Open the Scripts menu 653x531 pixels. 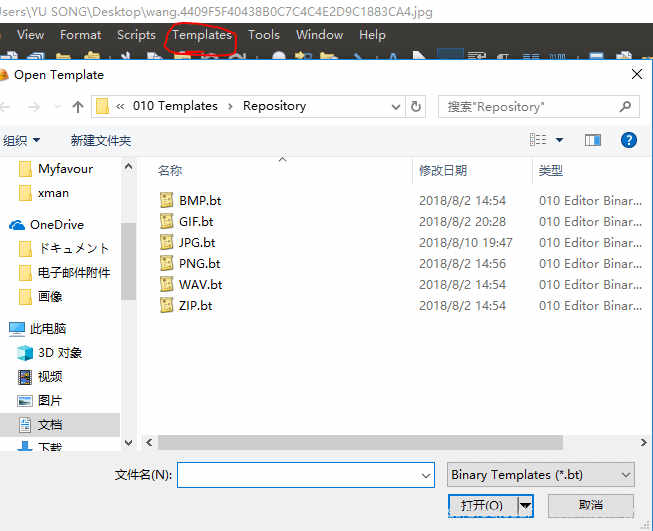pos(136,35)
